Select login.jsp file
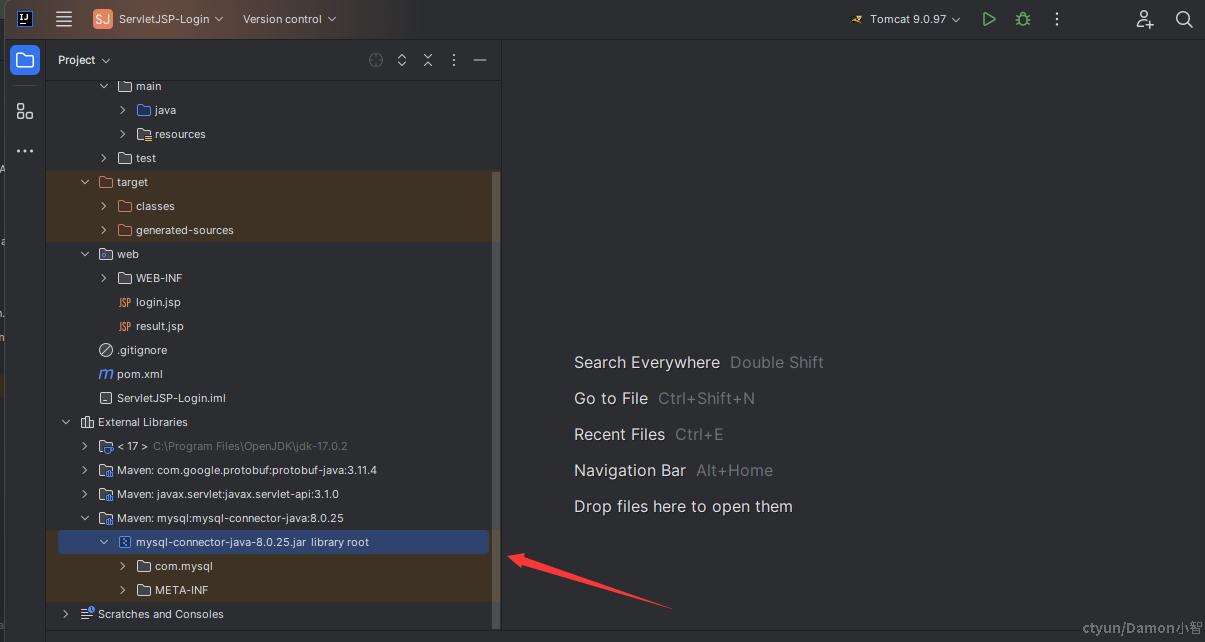 [158, 302]
